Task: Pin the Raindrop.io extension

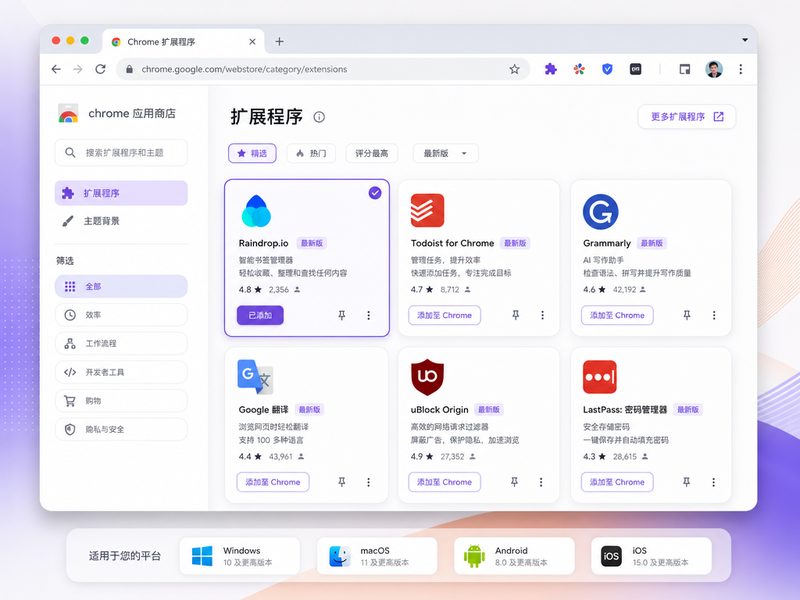Action: 342,315
